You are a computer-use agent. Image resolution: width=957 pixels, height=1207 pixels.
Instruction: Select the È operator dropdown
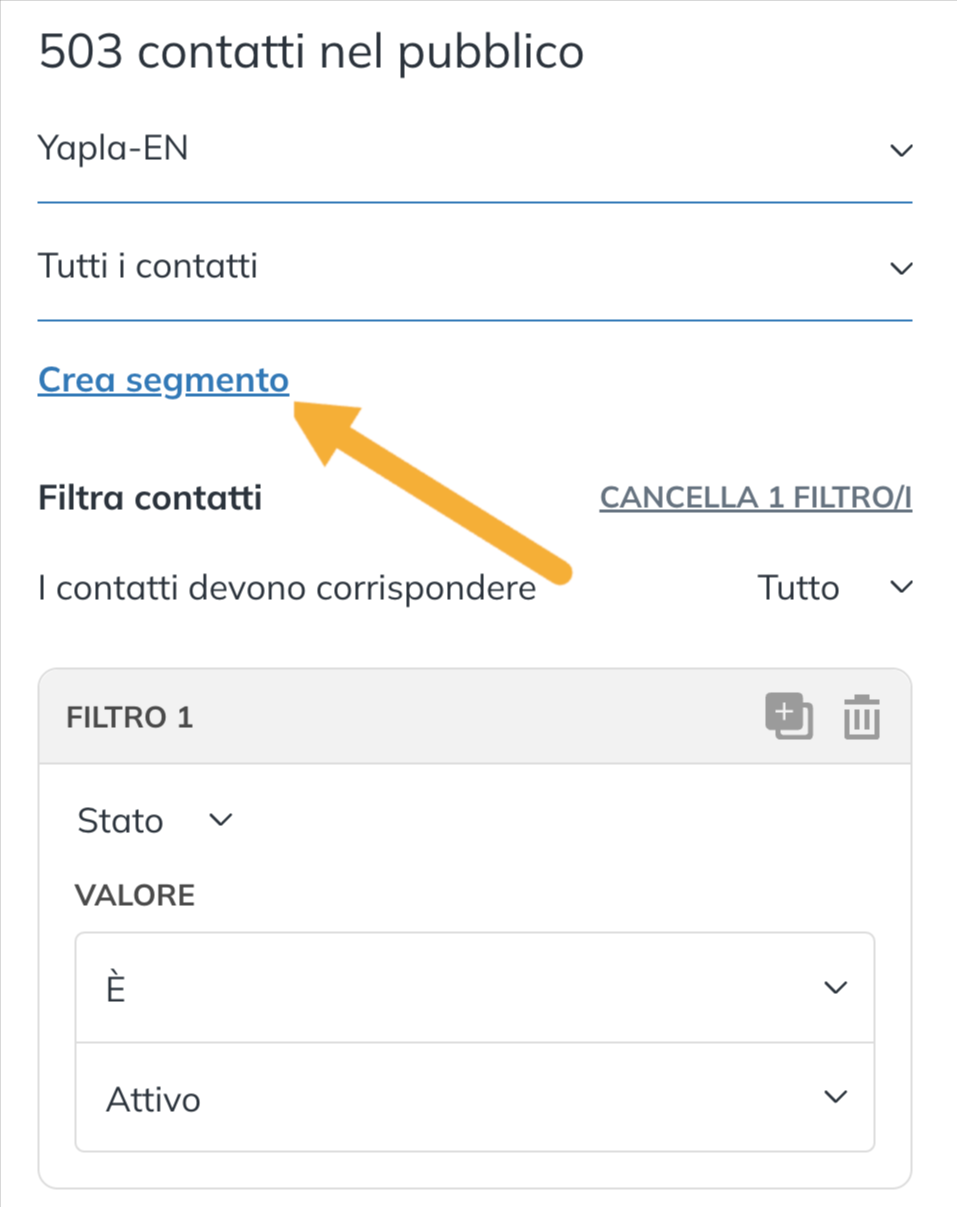click(x=475, y=988)
